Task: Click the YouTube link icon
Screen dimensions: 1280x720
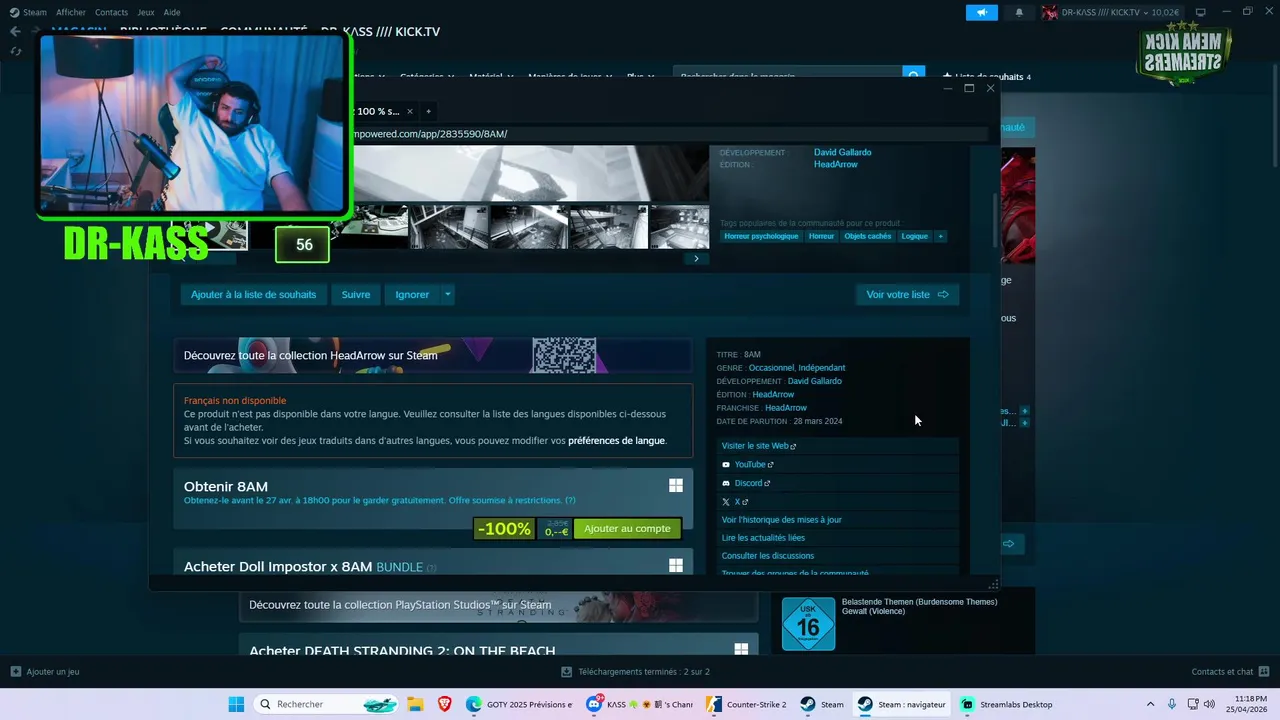Action: coord(726,464)
